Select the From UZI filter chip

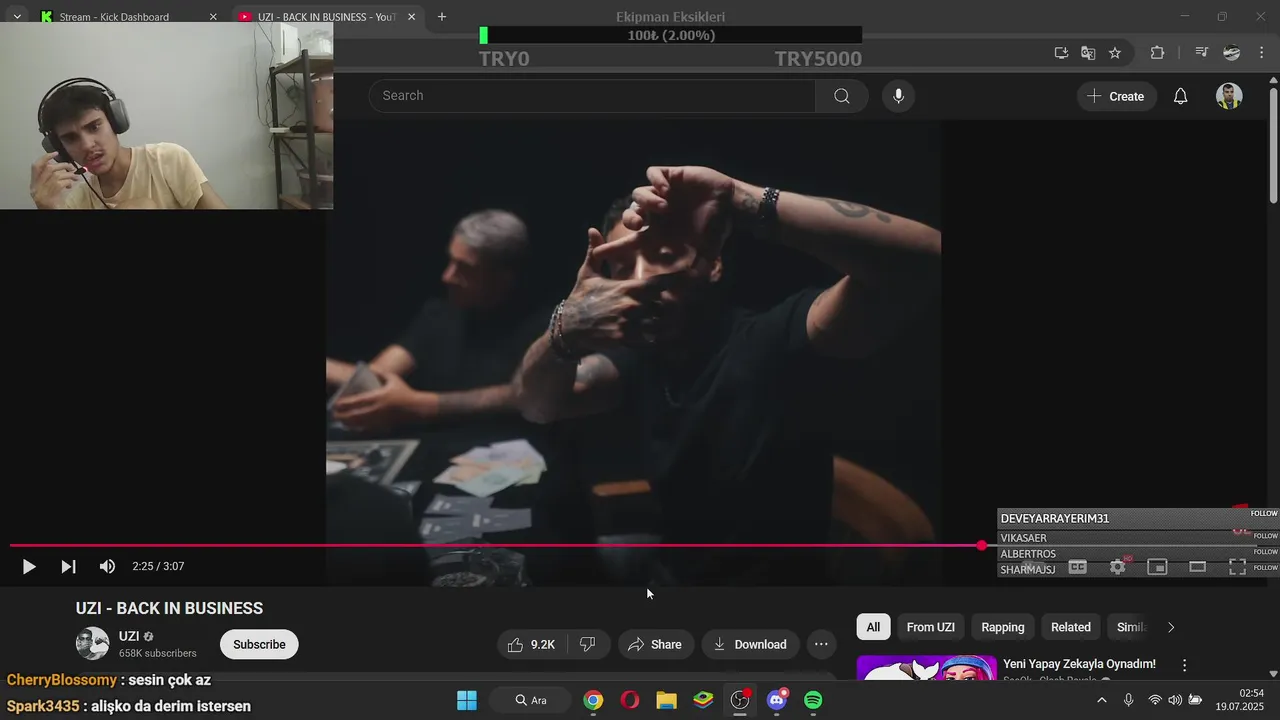click(x=930, y=627)
